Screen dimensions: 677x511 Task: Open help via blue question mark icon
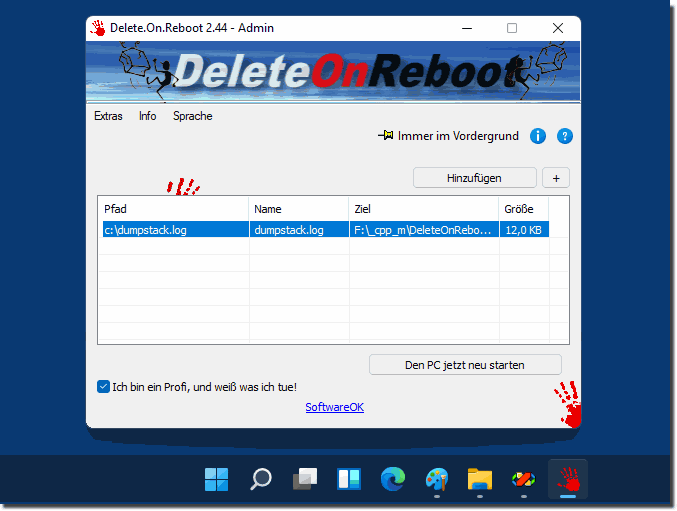tap(565, 136)
